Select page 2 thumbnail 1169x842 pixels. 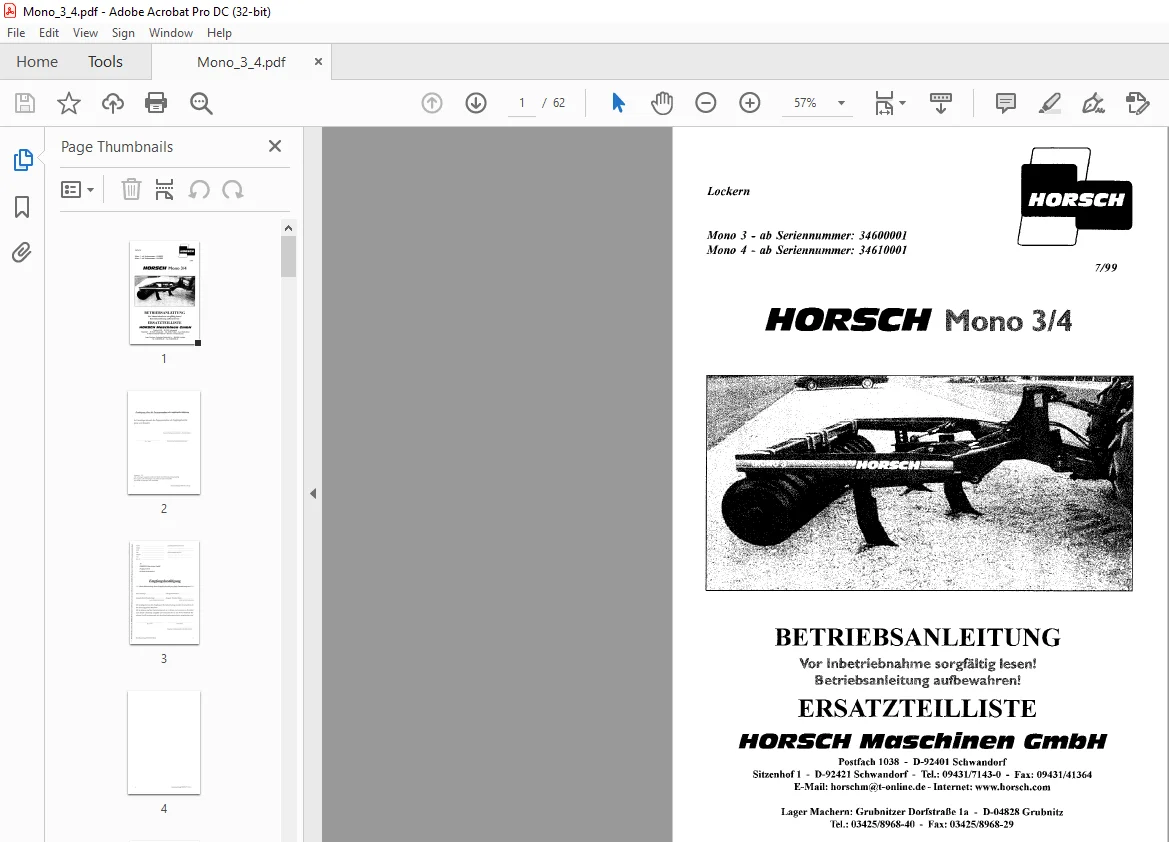click(164, 442)
